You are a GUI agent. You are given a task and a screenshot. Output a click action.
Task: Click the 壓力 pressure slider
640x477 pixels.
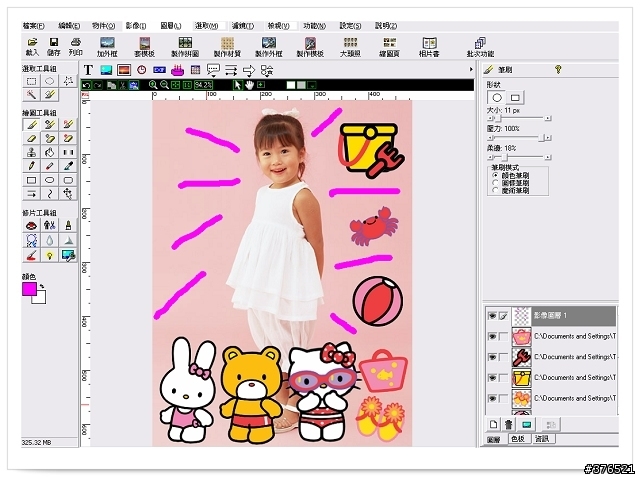point(519,138)
